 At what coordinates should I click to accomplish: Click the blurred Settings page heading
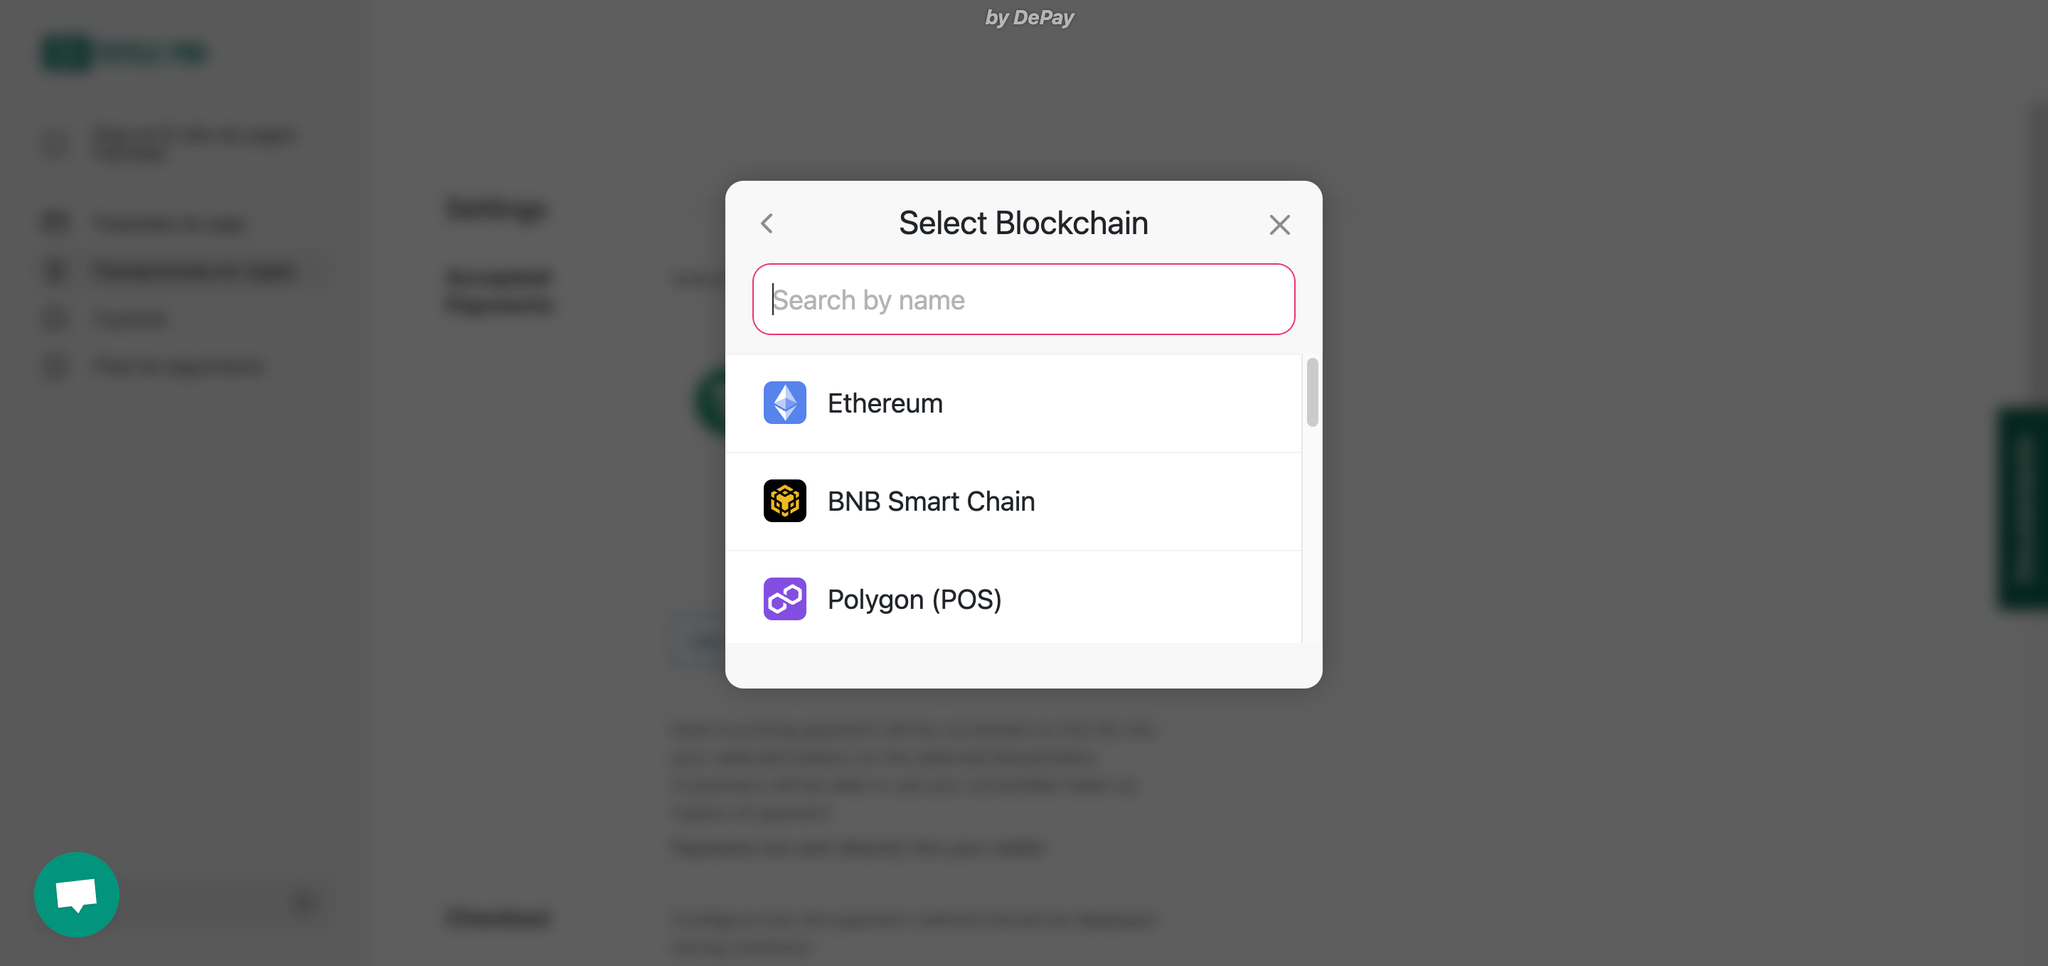pyautogui.click(x=497, y=209)
